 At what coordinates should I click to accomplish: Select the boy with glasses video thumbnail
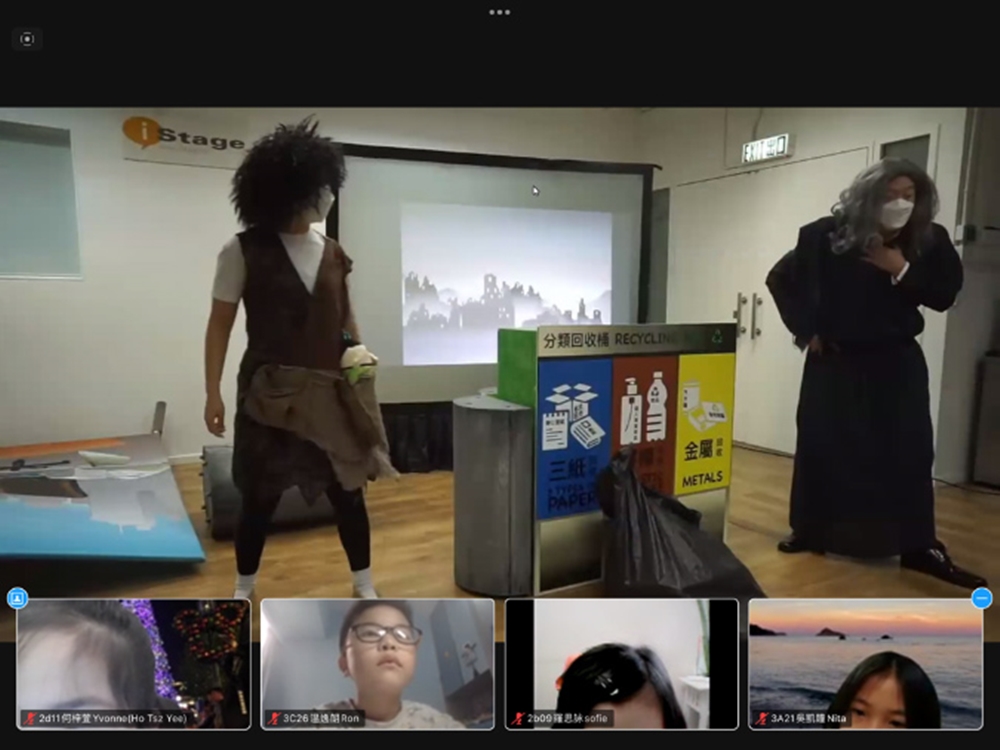(x=378, y=664)
